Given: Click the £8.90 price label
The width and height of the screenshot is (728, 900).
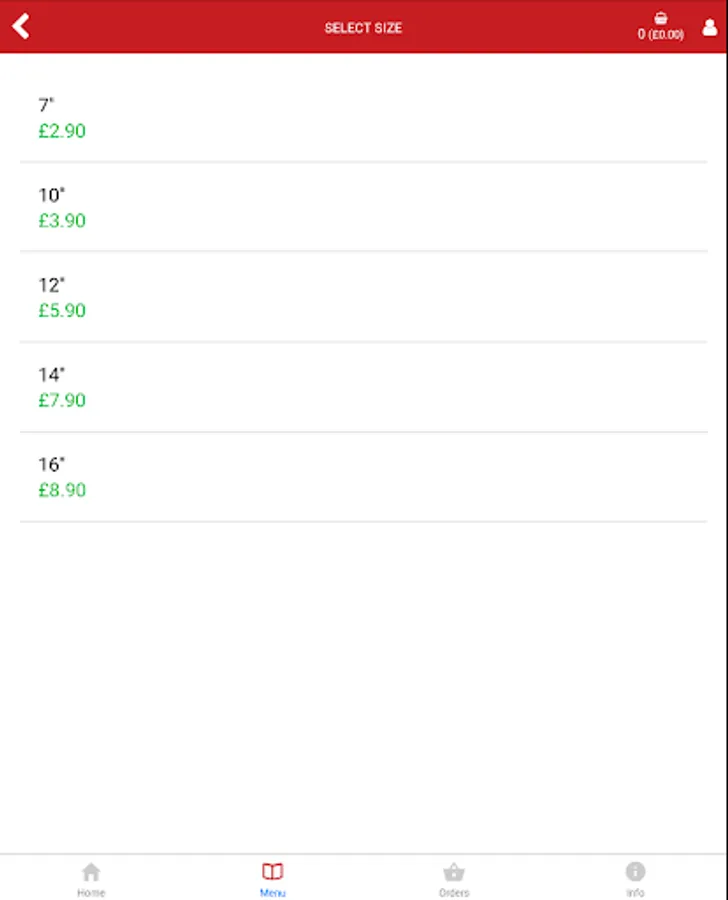Looking at the screenshot, I should pyautogui.click(x=62, y=490).
